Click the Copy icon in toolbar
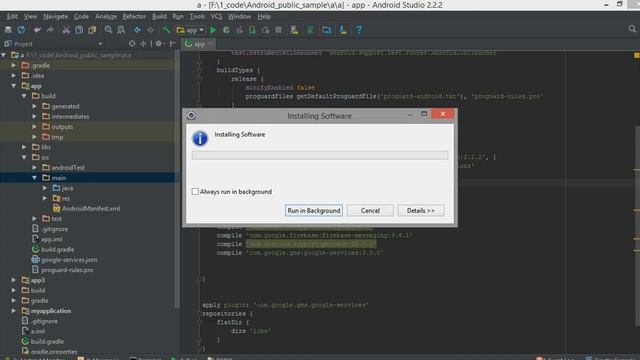This screenshot has width=640, height=360. tap(79, 30)
